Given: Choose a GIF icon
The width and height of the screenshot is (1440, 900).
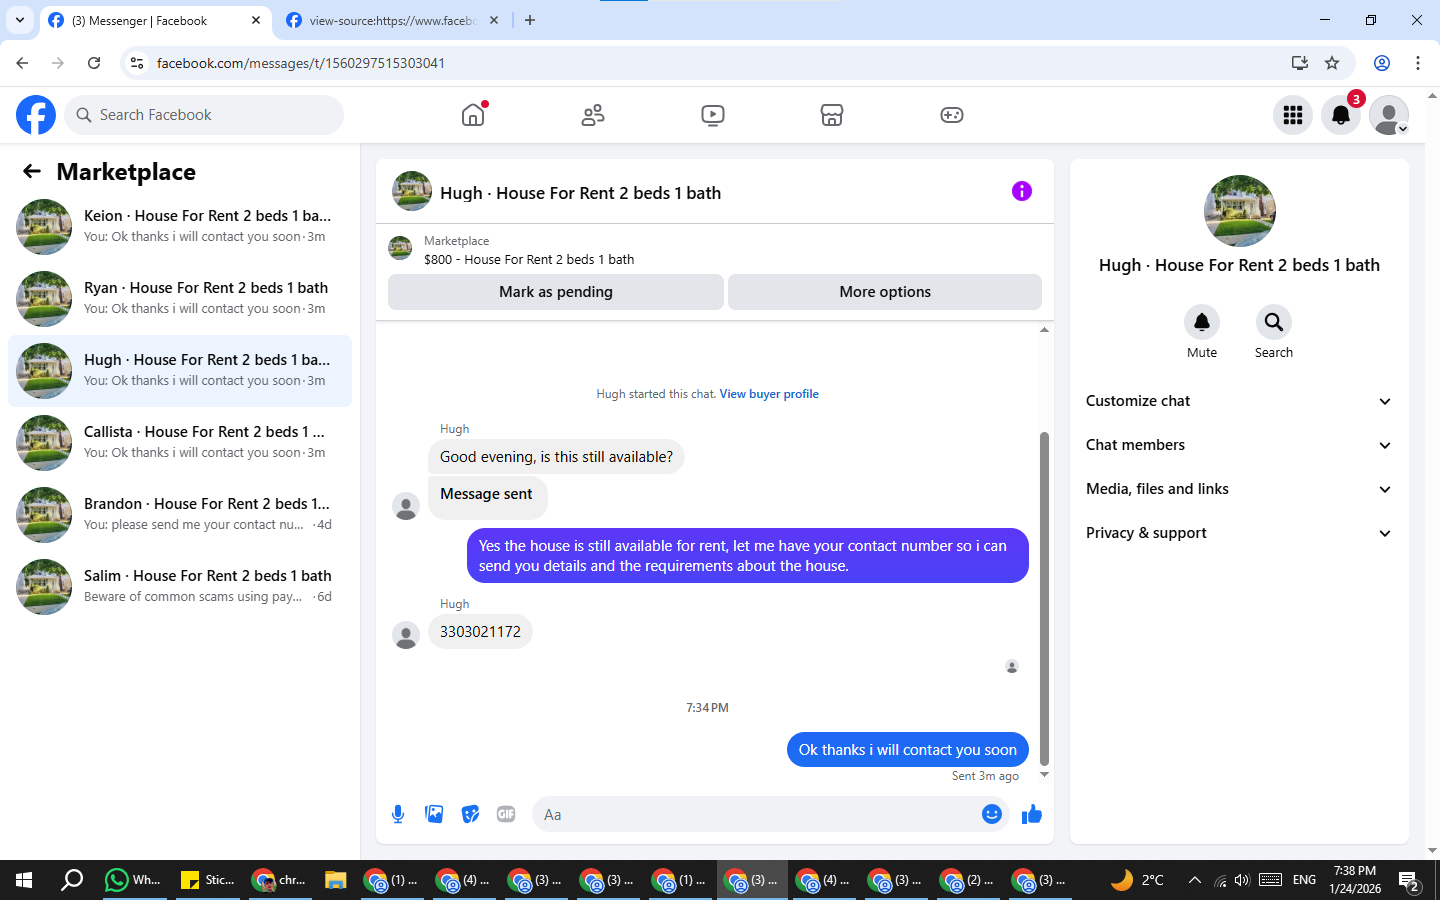Looking at the screenshot, I should pyautogui.click(x=506, y=814).
